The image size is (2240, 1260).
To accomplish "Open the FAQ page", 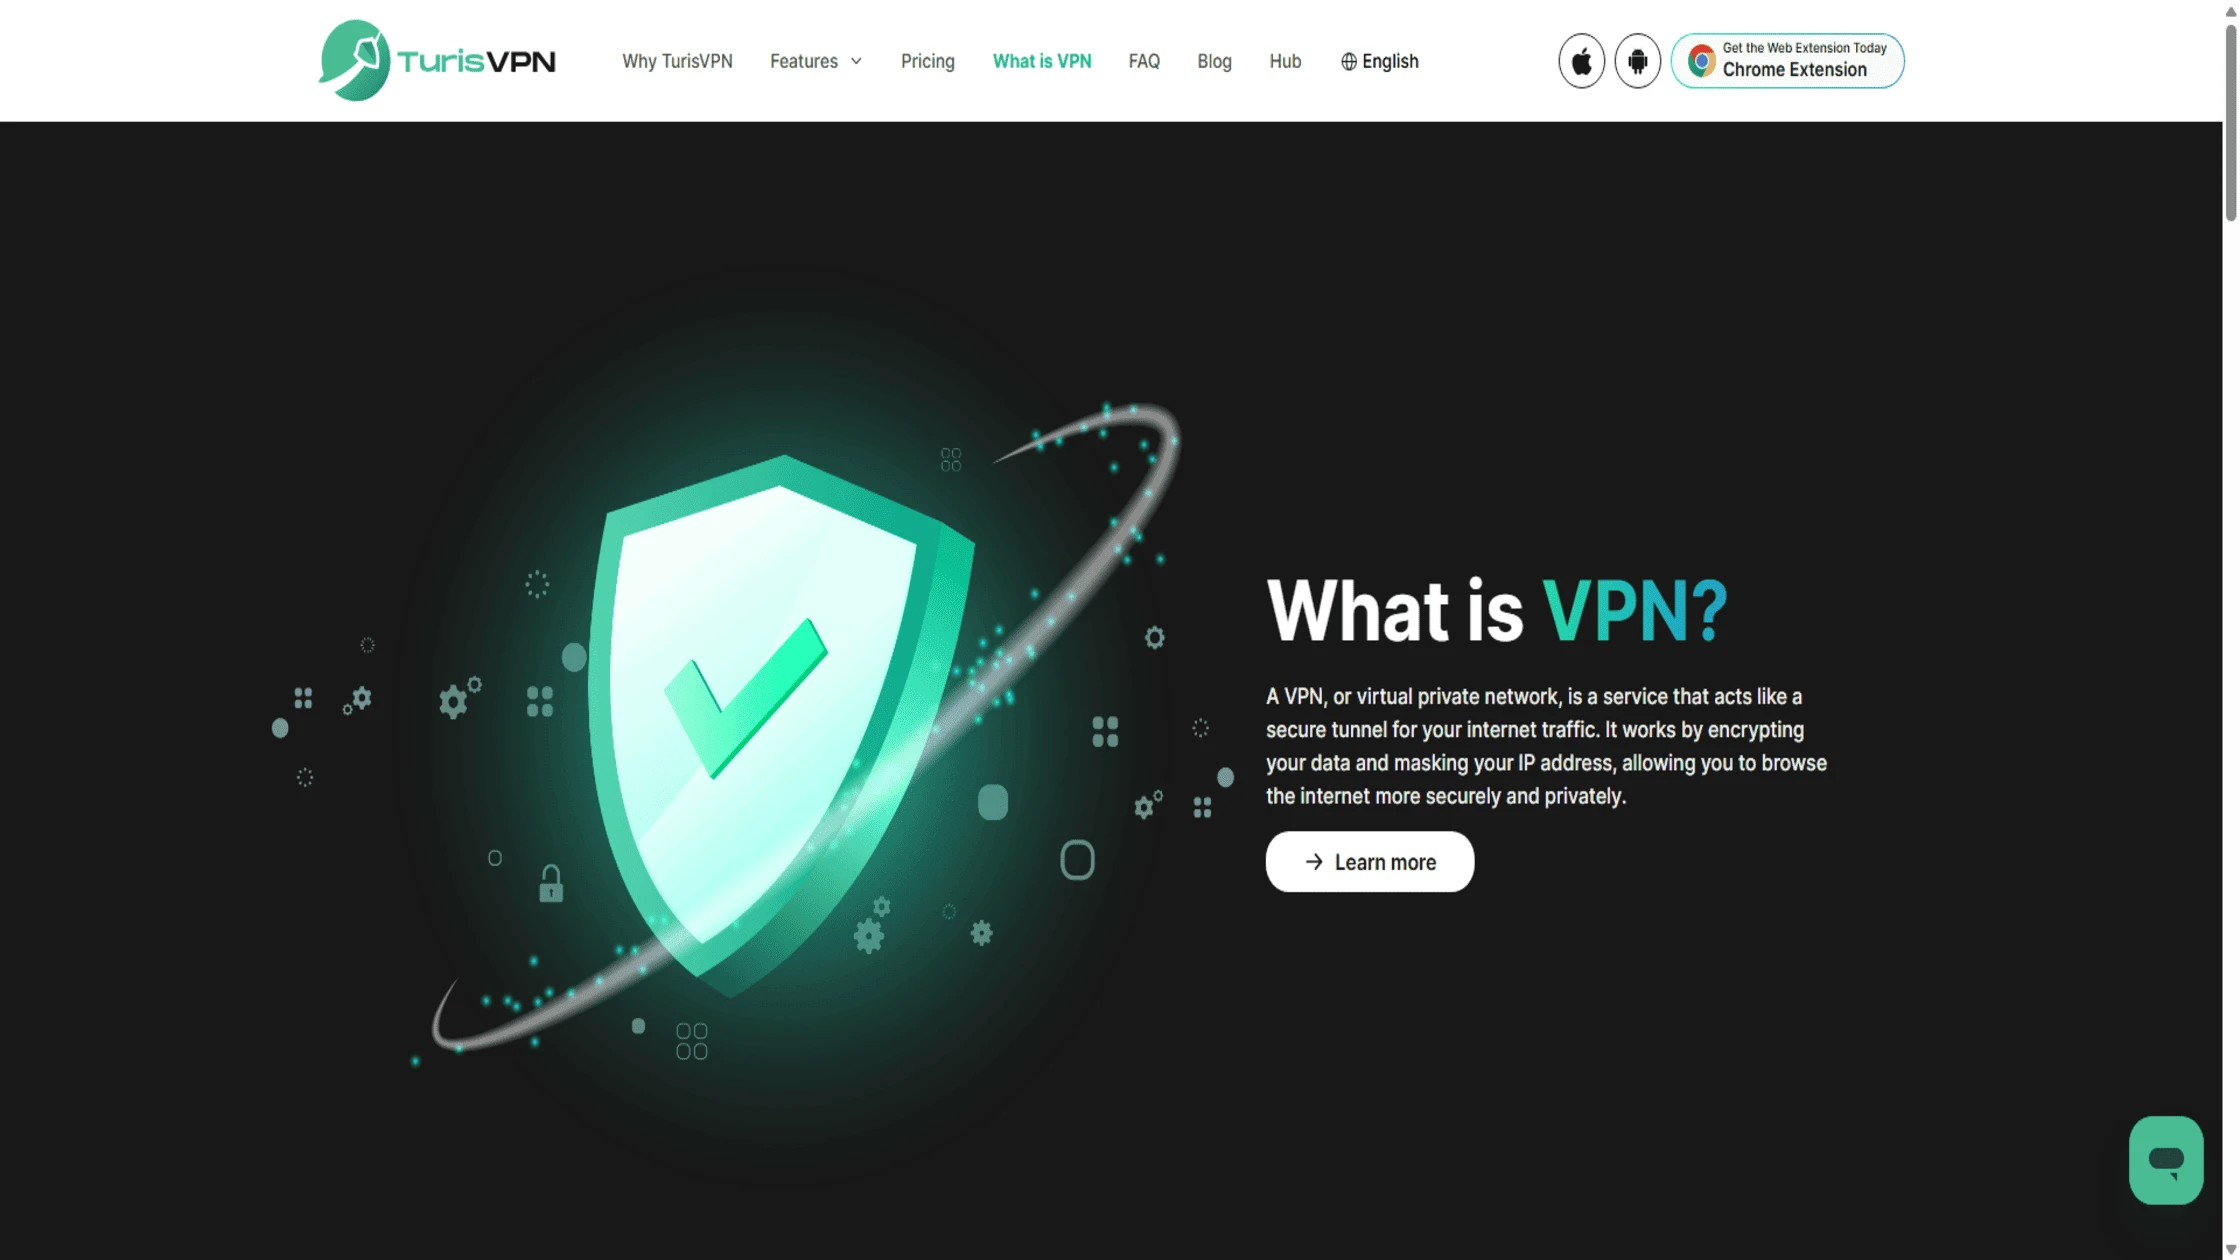I will point(1144,62).
